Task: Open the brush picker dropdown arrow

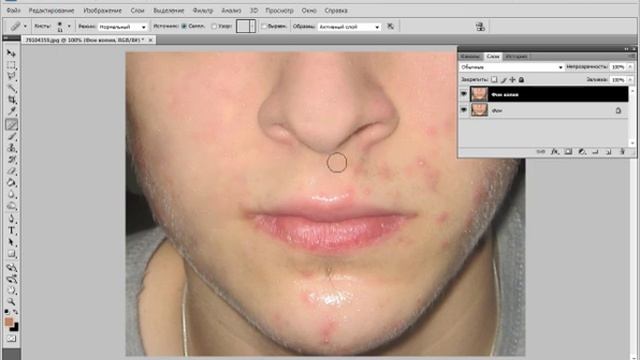Action: click(69, 27)
